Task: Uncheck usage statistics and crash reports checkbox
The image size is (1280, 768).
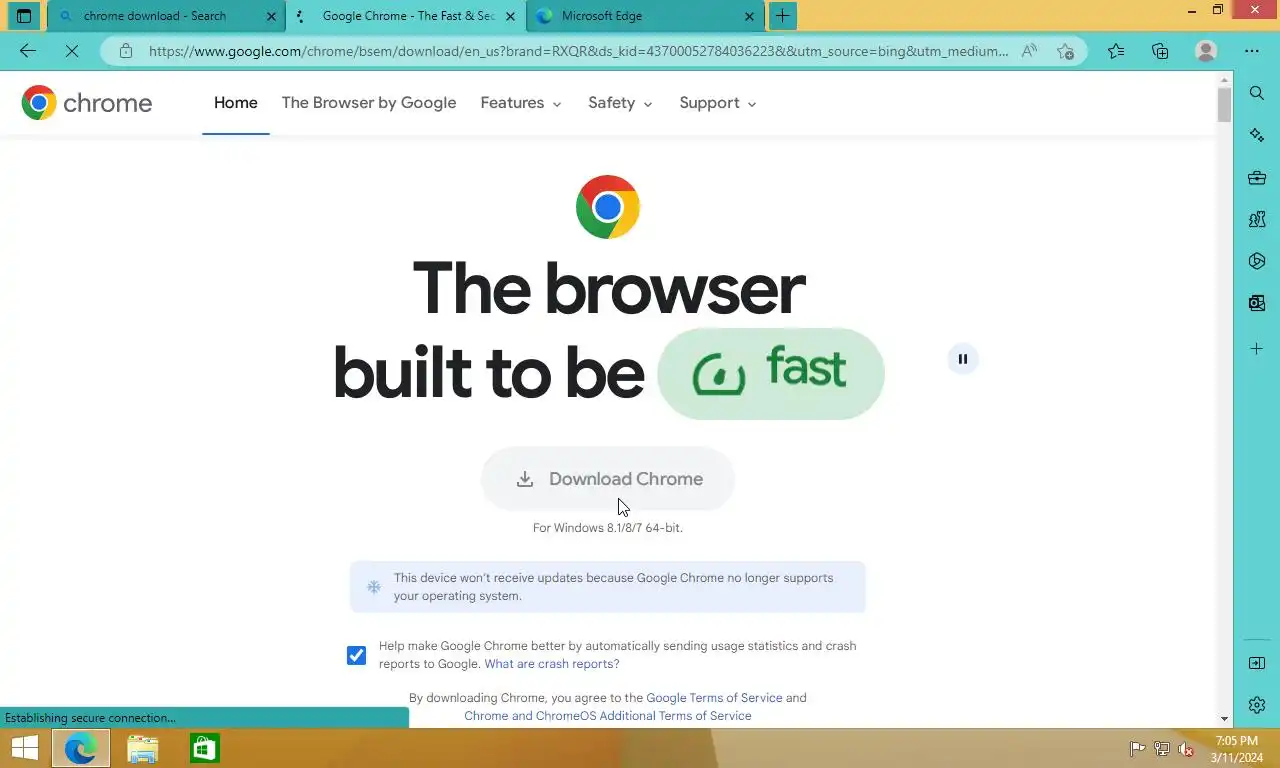Action: point(356,655)
